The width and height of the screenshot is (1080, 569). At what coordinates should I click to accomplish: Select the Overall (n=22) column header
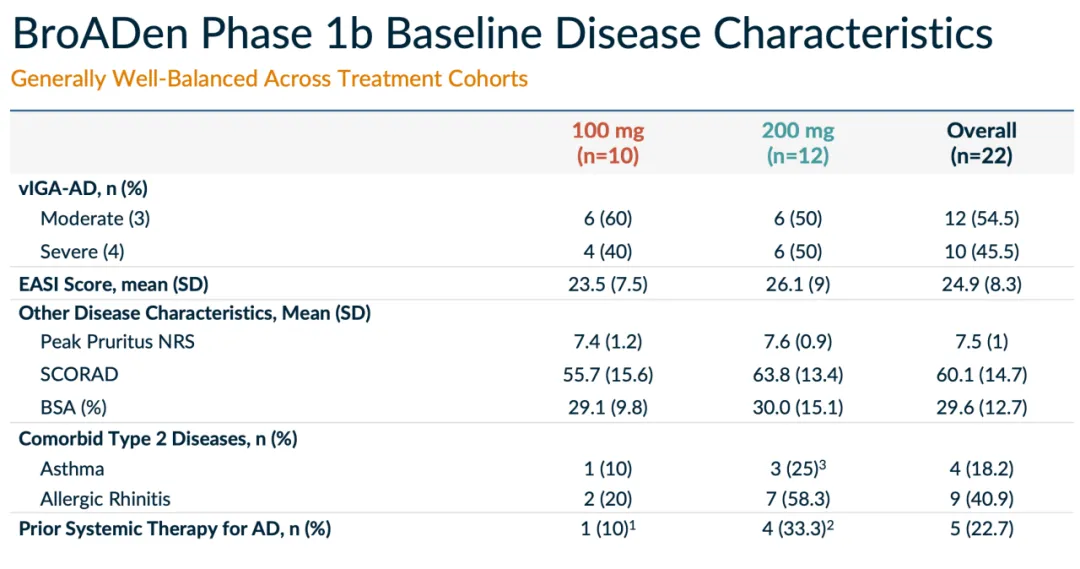pyautogui.click(x=981, y=143)
